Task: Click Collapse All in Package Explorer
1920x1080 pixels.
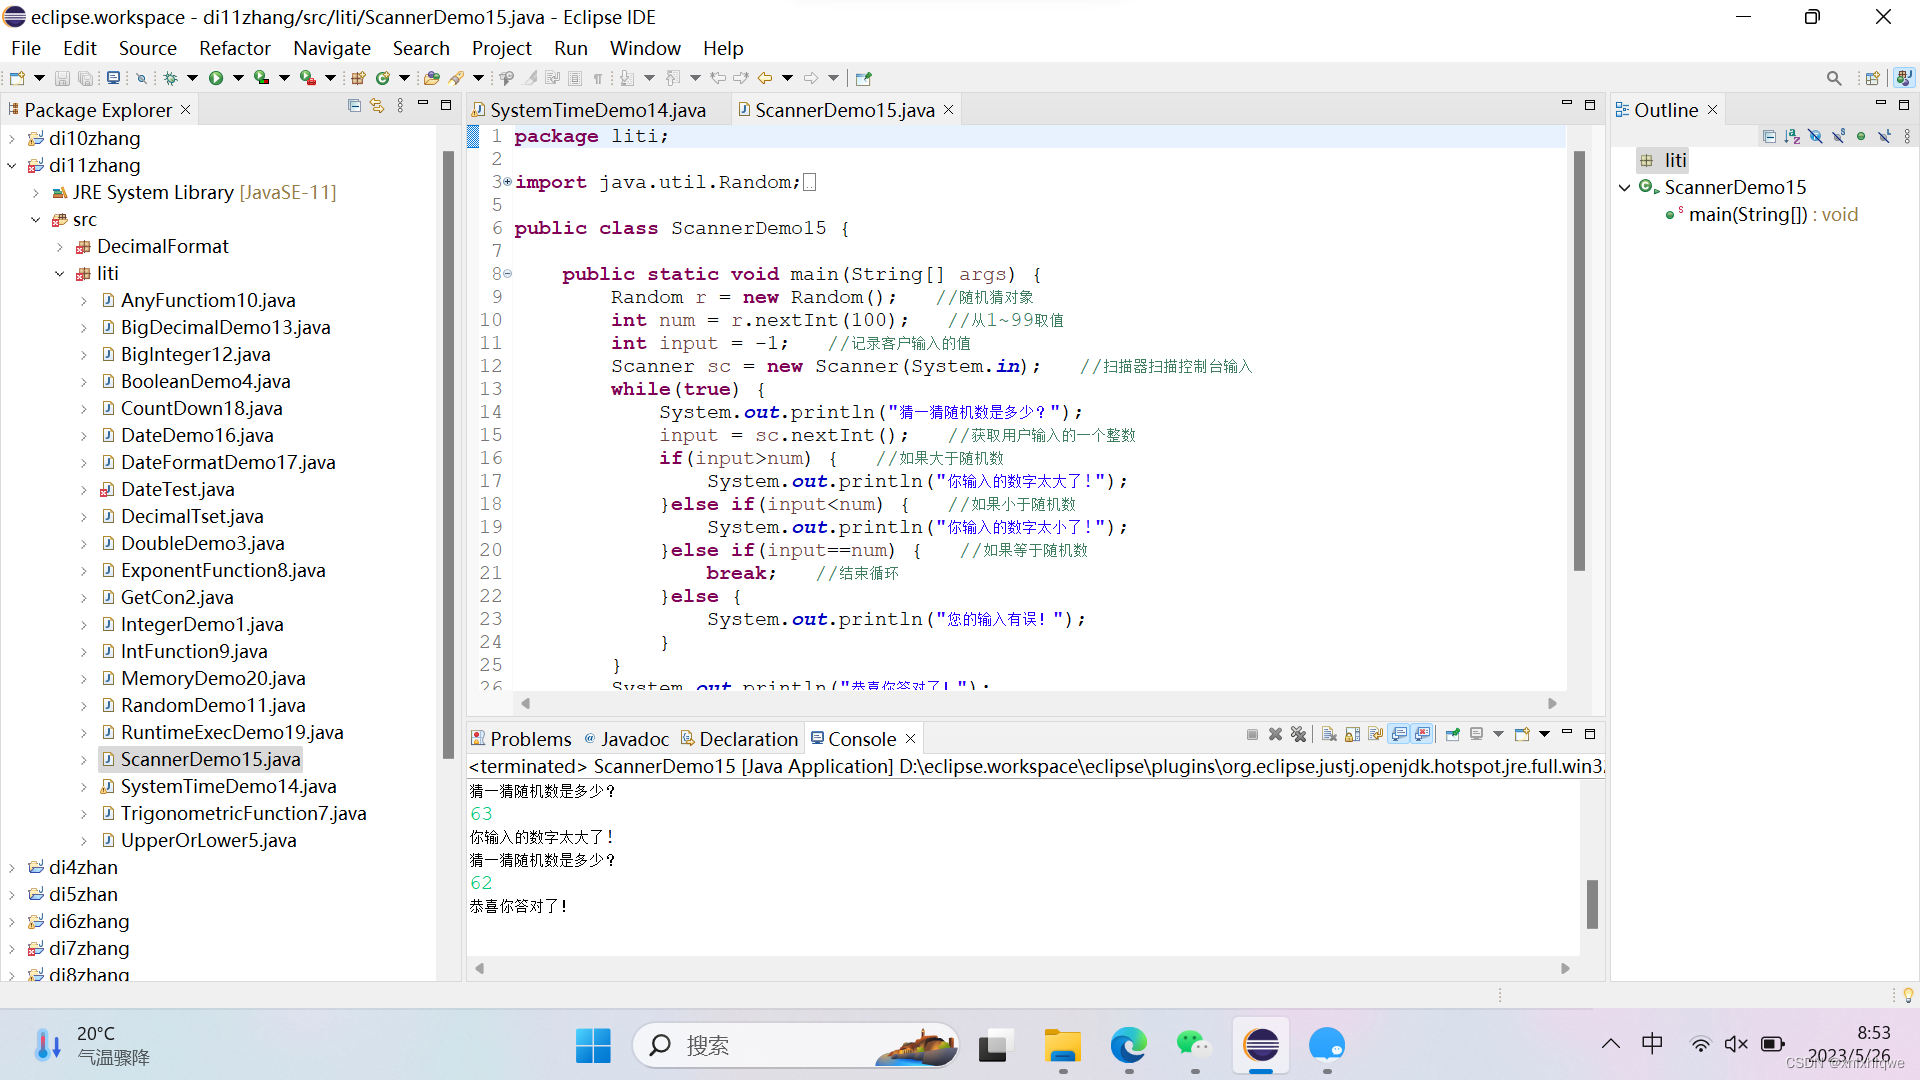Action: pyautogui.click(x=354, y=106)
